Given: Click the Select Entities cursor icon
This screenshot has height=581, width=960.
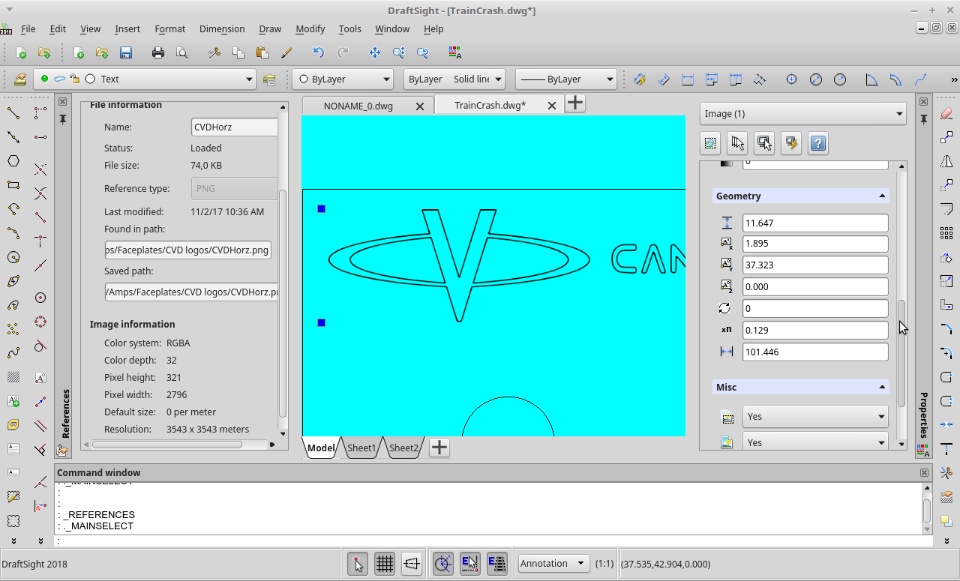Looking at the screenshot, I should click(x=737, y=143).
